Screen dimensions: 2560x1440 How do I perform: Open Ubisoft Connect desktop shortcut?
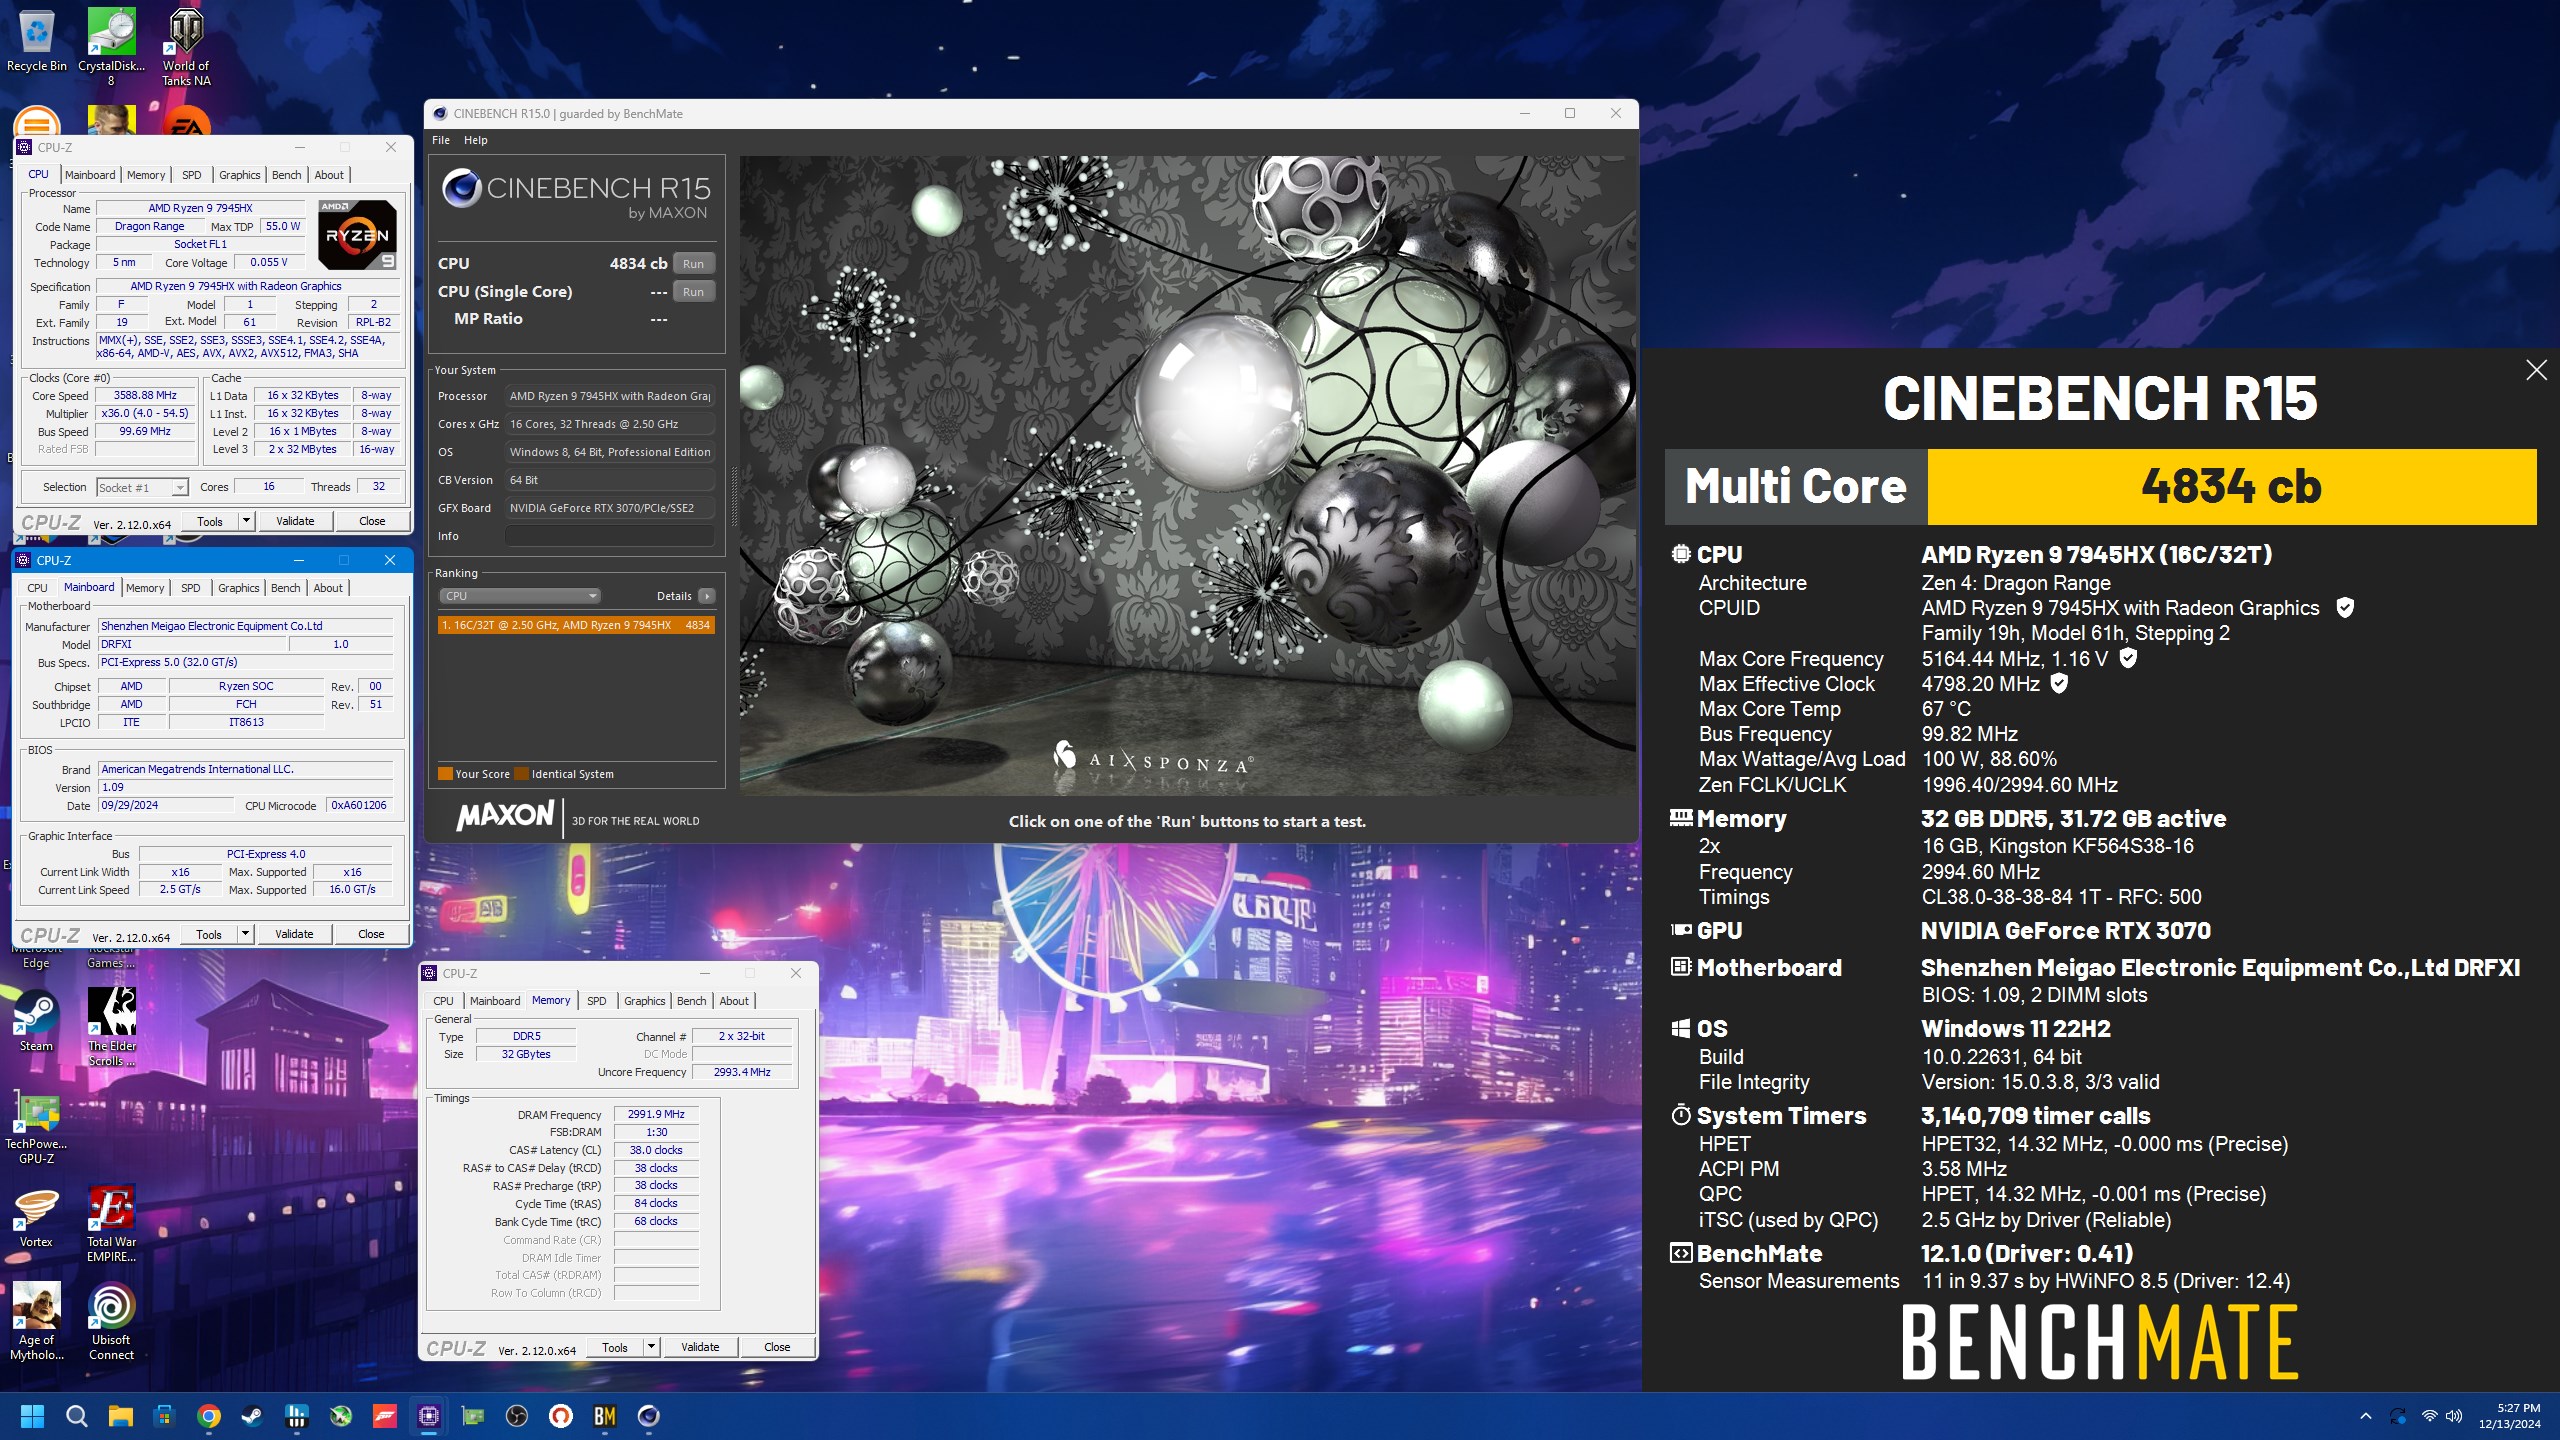tap(111, 1322)
